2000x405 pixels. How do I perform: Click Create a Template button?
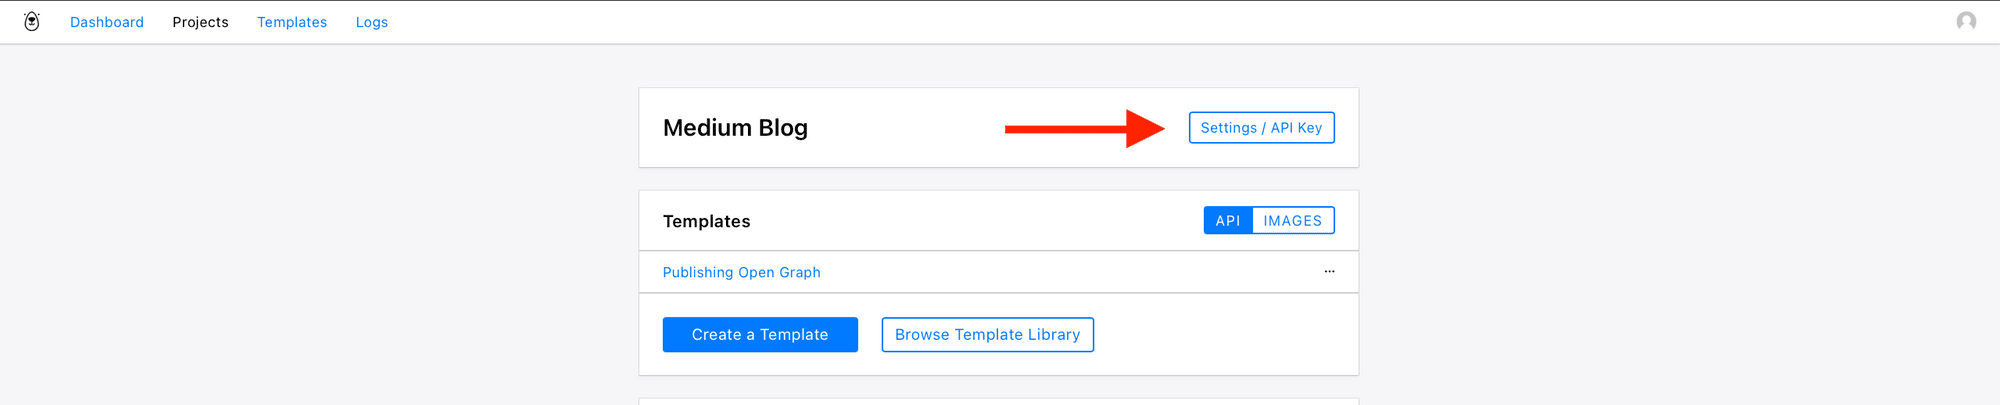click(x=760, y=335)
